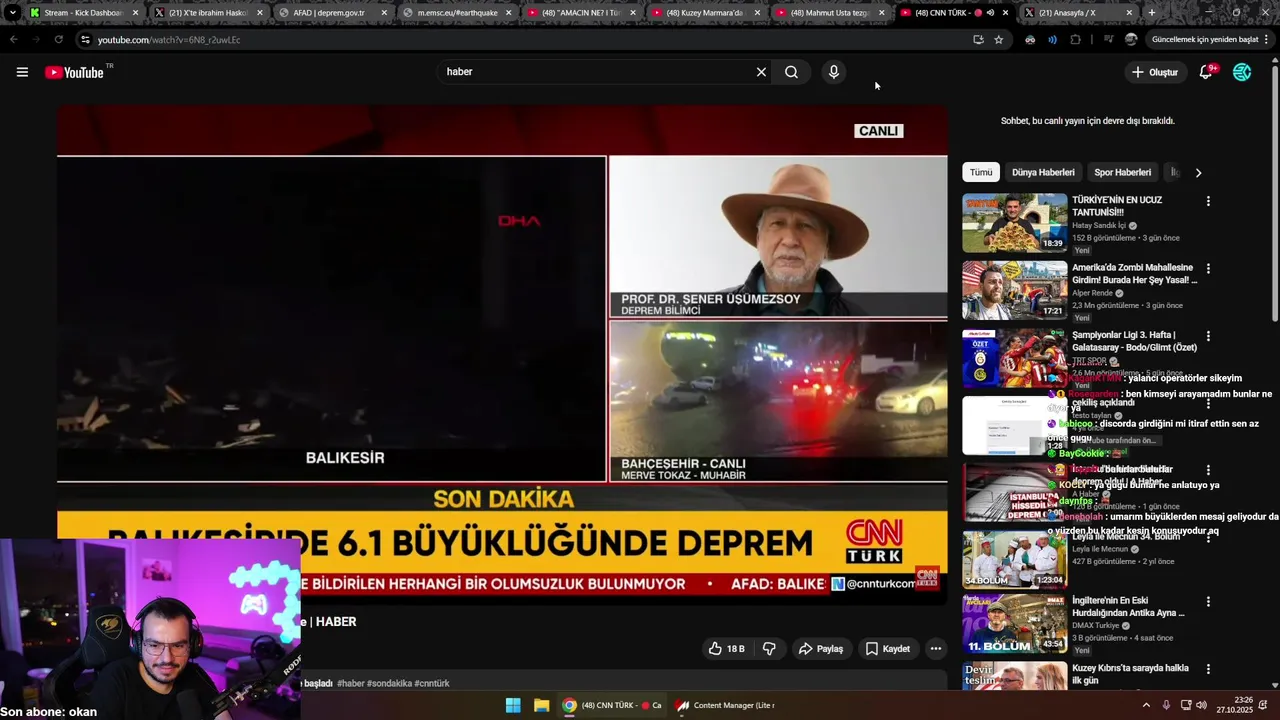Run search with the magnifier button
Screen dimensions: 1280x720
791,72
